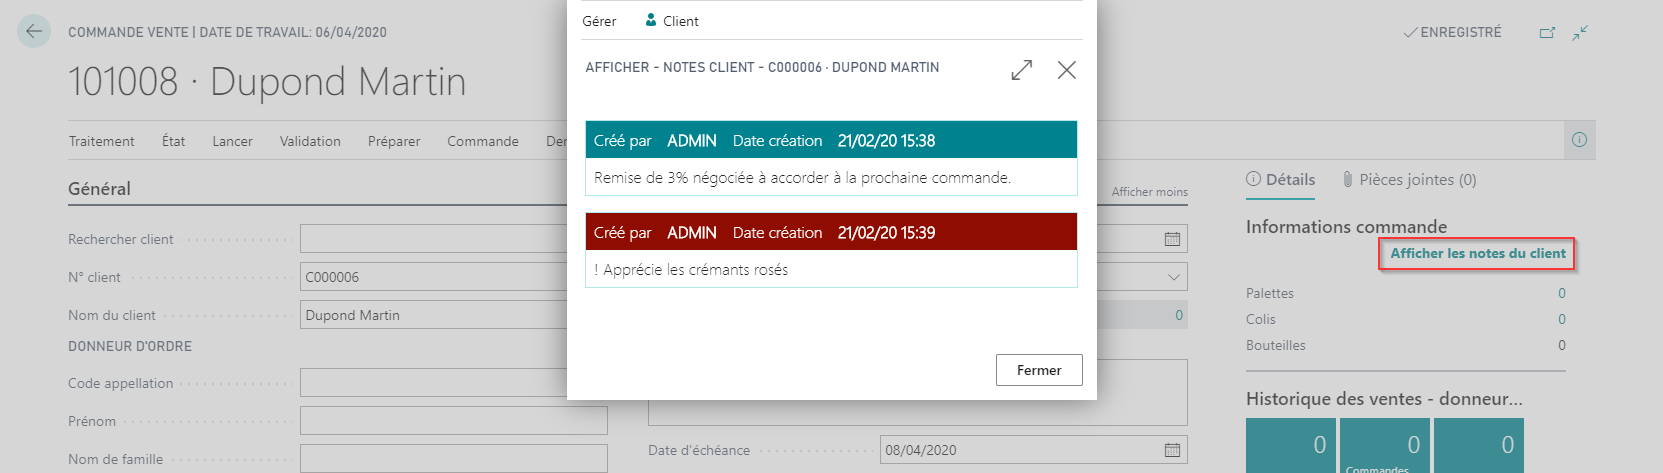Click Afficher les notes du client link

1477,253
